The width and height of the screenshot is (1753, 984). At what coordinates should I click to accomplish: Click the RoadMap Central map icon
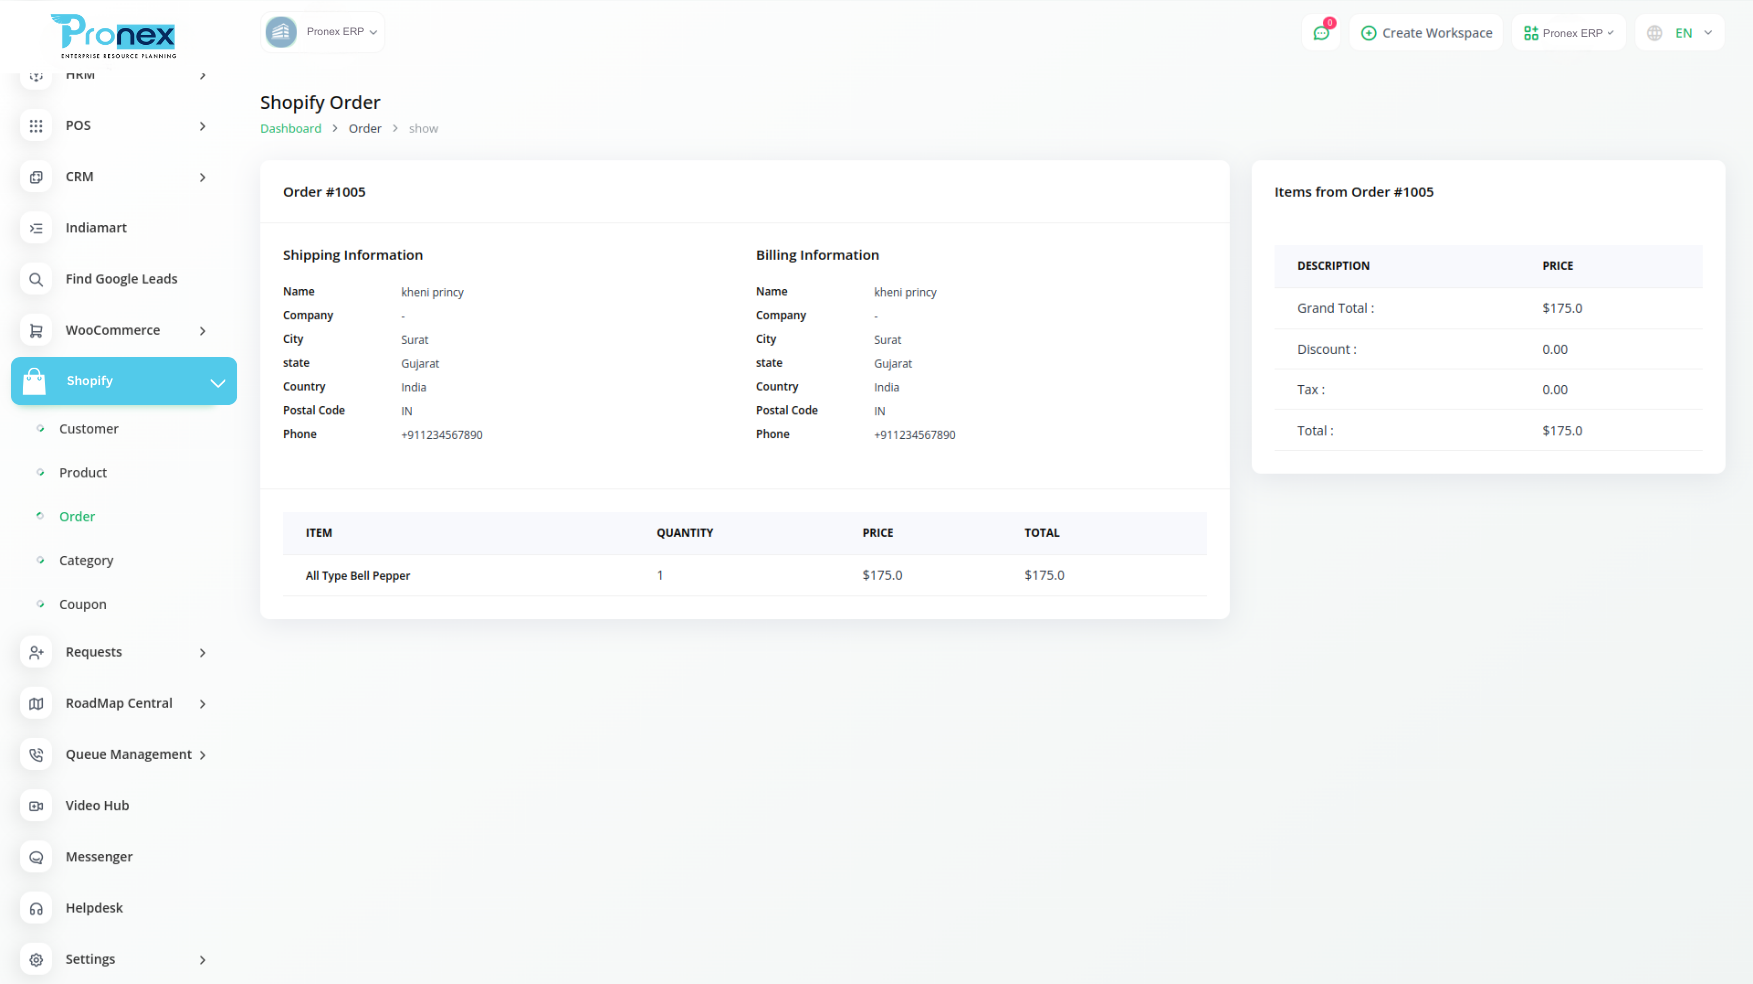click(36, 703)
